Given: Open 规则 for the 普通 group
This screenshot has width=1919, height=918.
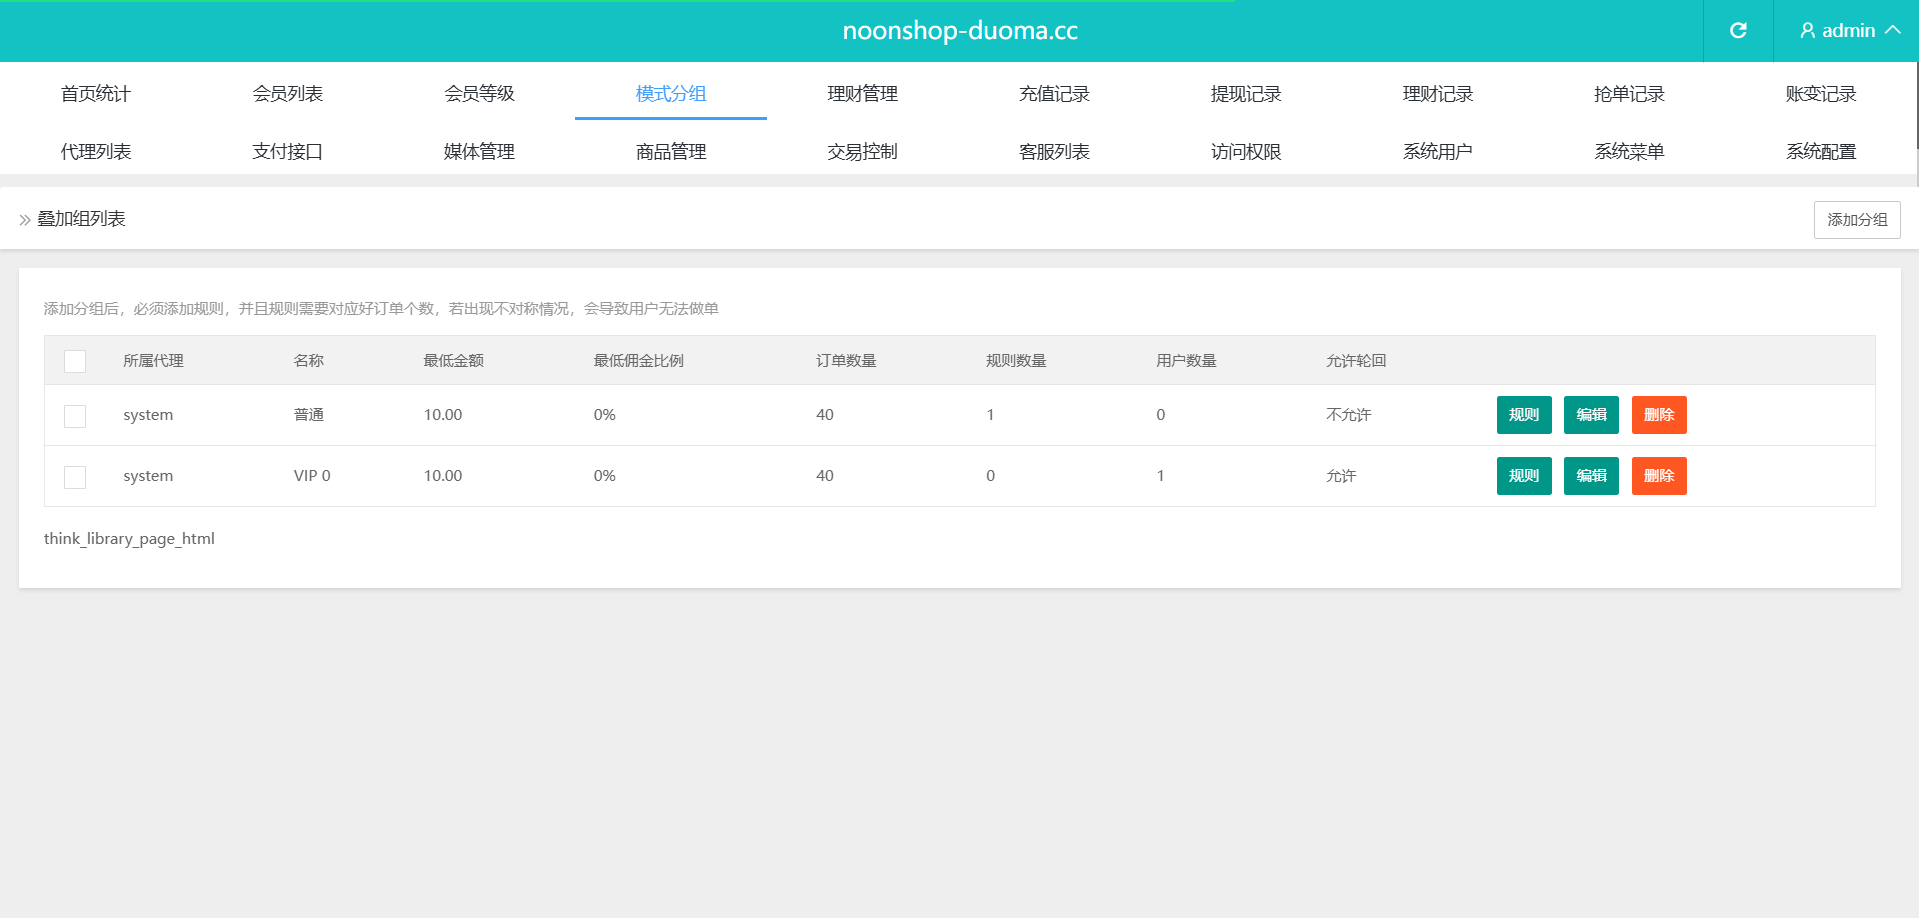Looking at the screenshot, I should pos(1523,415).
